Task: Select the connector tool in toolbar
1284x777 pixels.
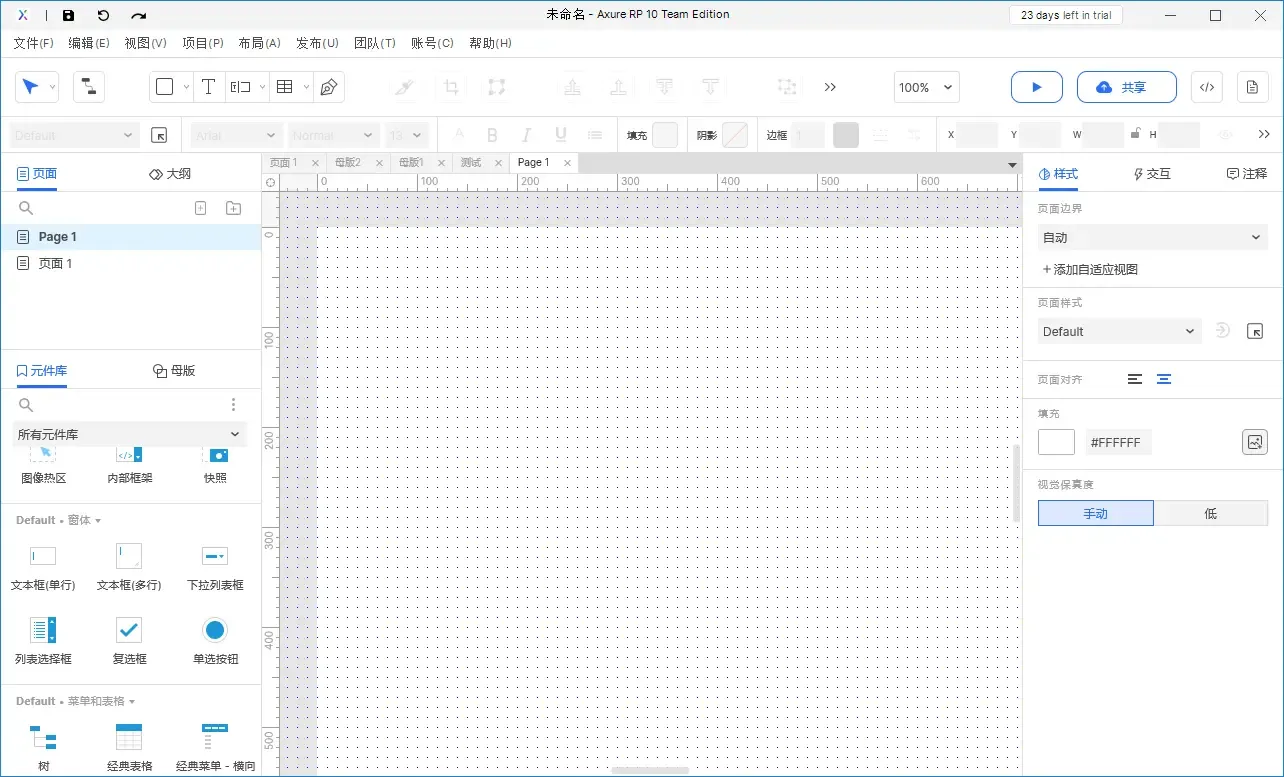Action: [x=88, y=87]
